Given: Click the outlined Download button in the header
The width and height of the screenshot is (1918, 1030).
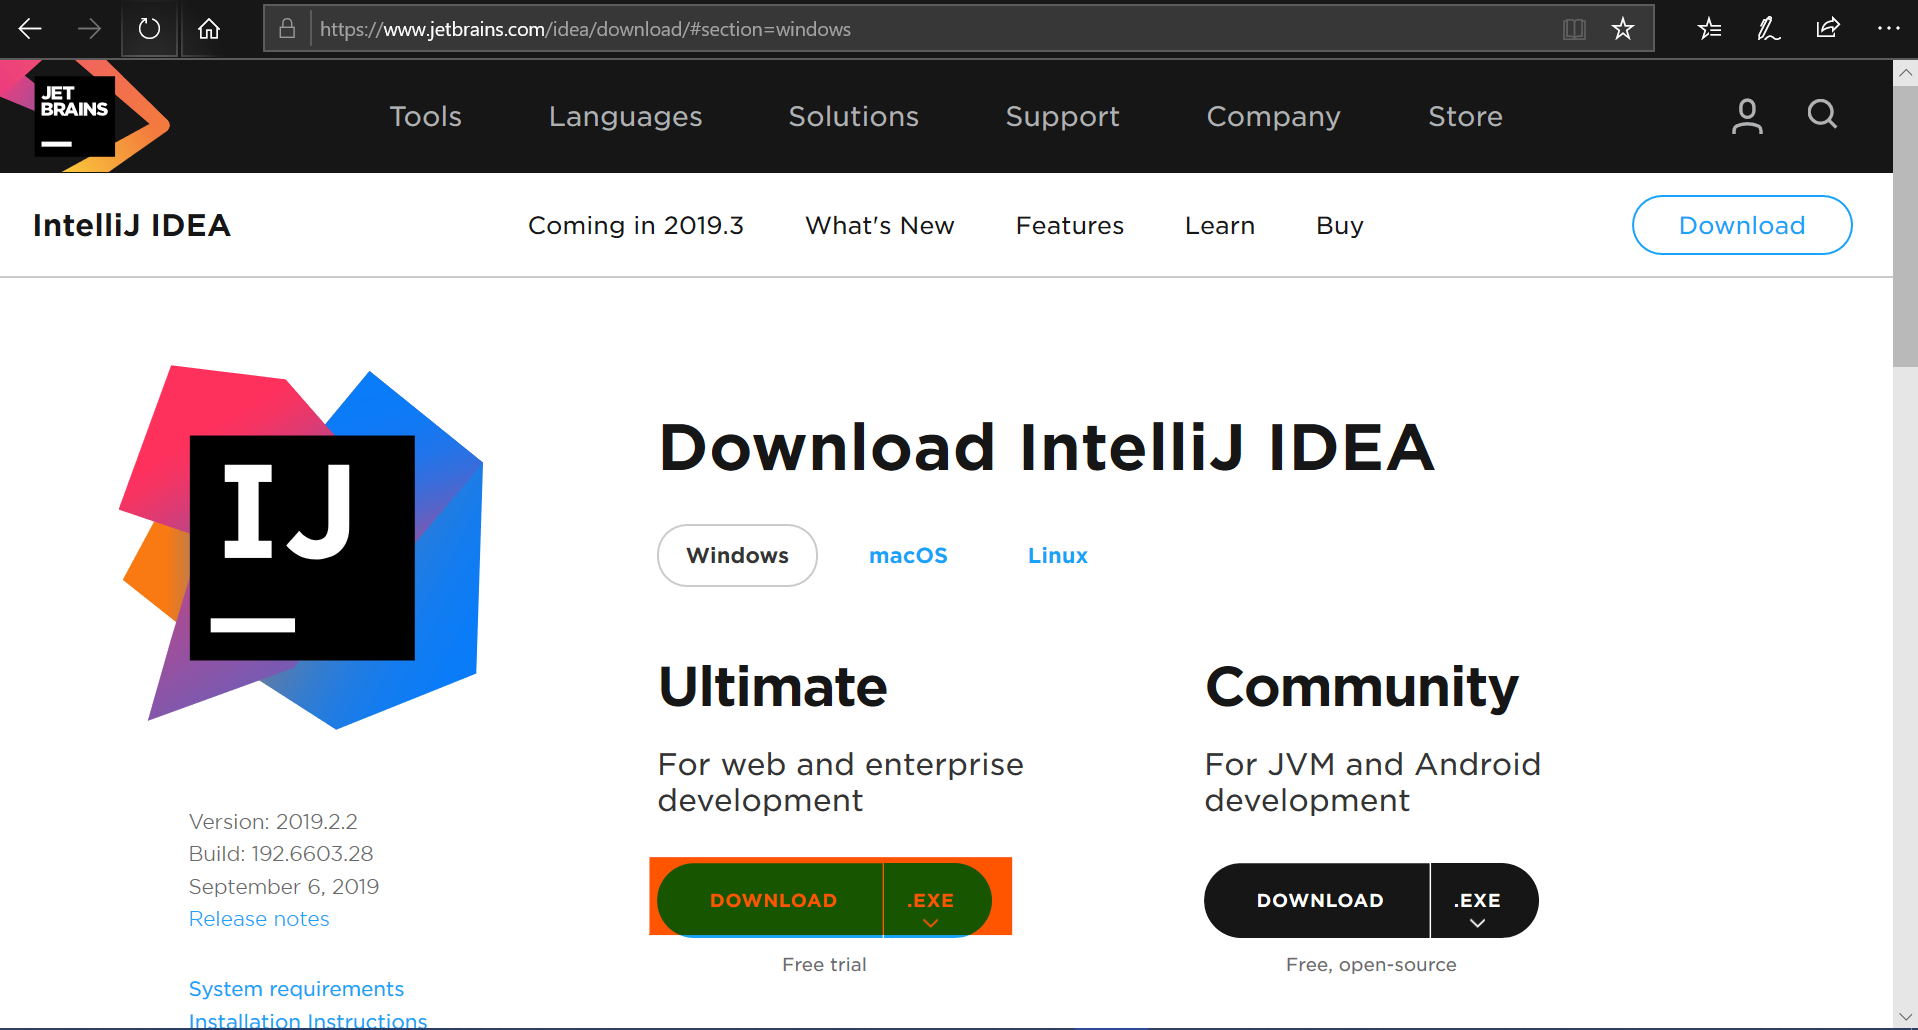Looking at the screenshot, I should coord(1742,225).
